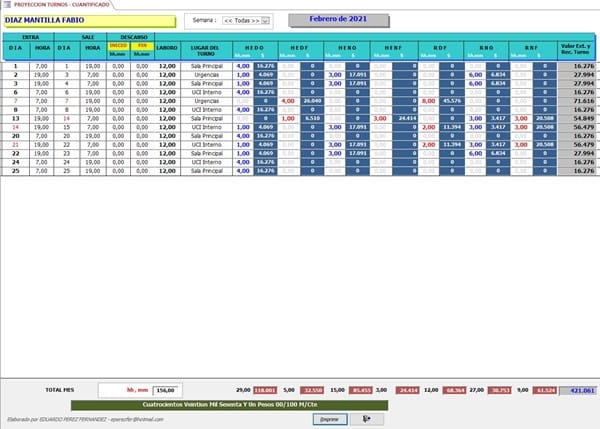The image size is (600, 429).
Task: Click the LABORO column header
Action: (167, 48)
